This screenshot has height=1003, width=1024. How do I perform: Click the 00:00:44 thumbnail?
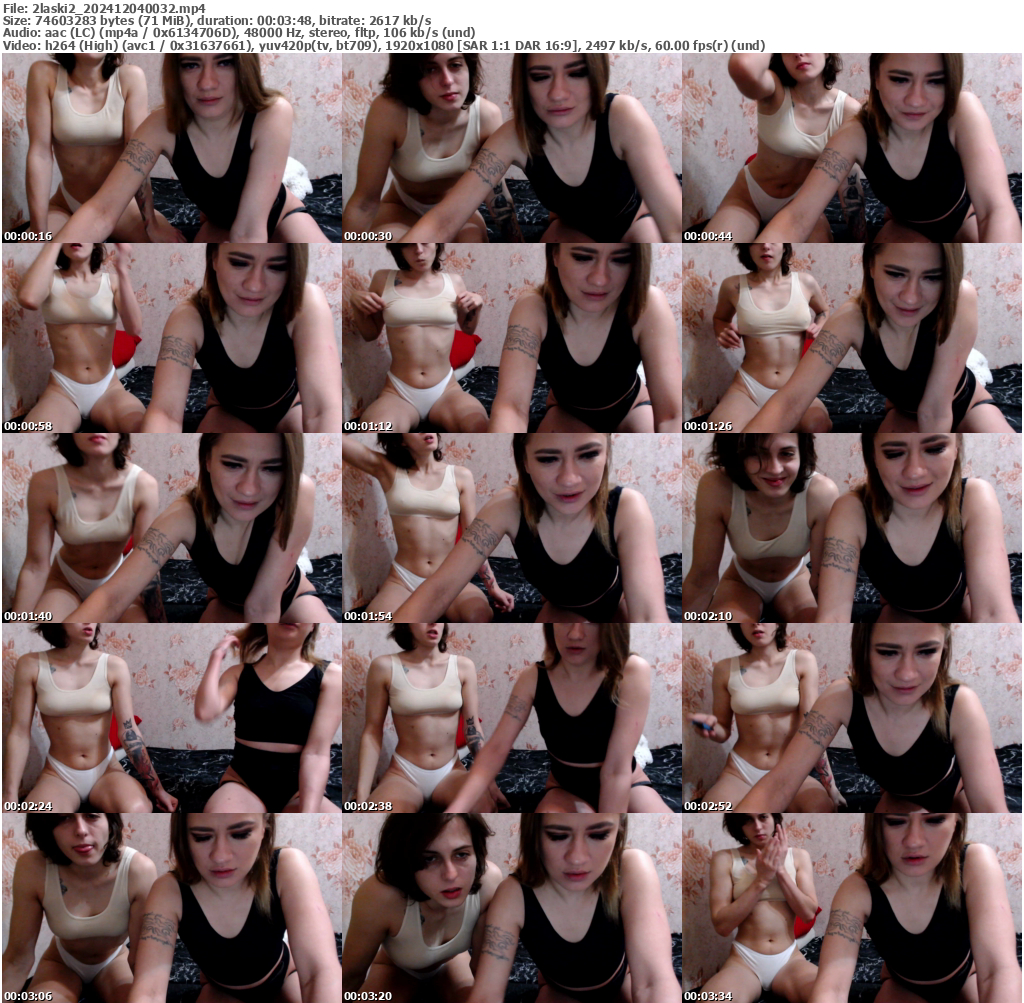pyautogui.click(x=852, y=145)
